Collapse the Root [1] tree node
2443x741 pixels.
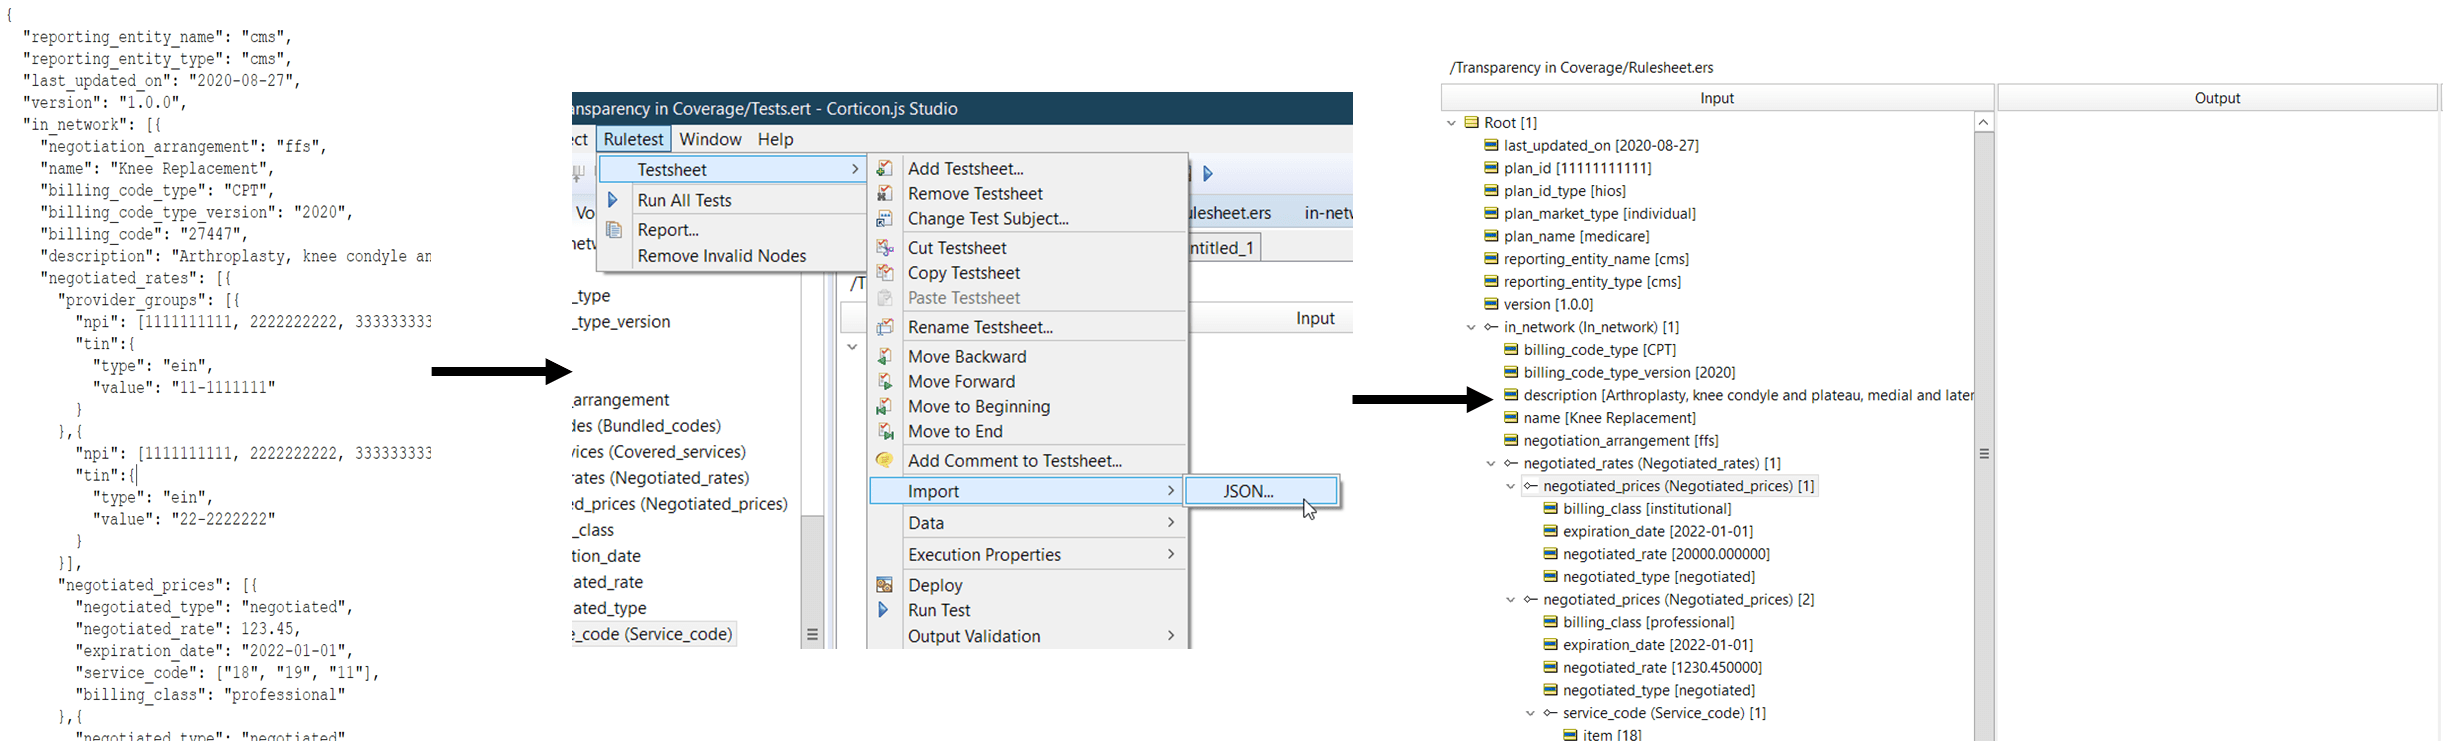(1452, 123)
